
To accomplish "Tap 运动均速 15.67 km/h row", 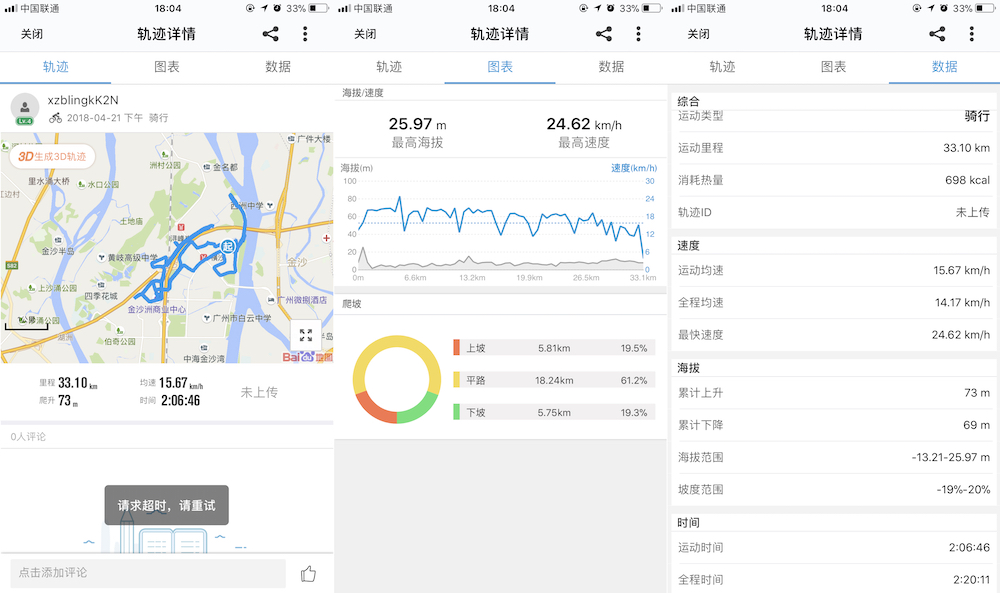I will point(834,270).
